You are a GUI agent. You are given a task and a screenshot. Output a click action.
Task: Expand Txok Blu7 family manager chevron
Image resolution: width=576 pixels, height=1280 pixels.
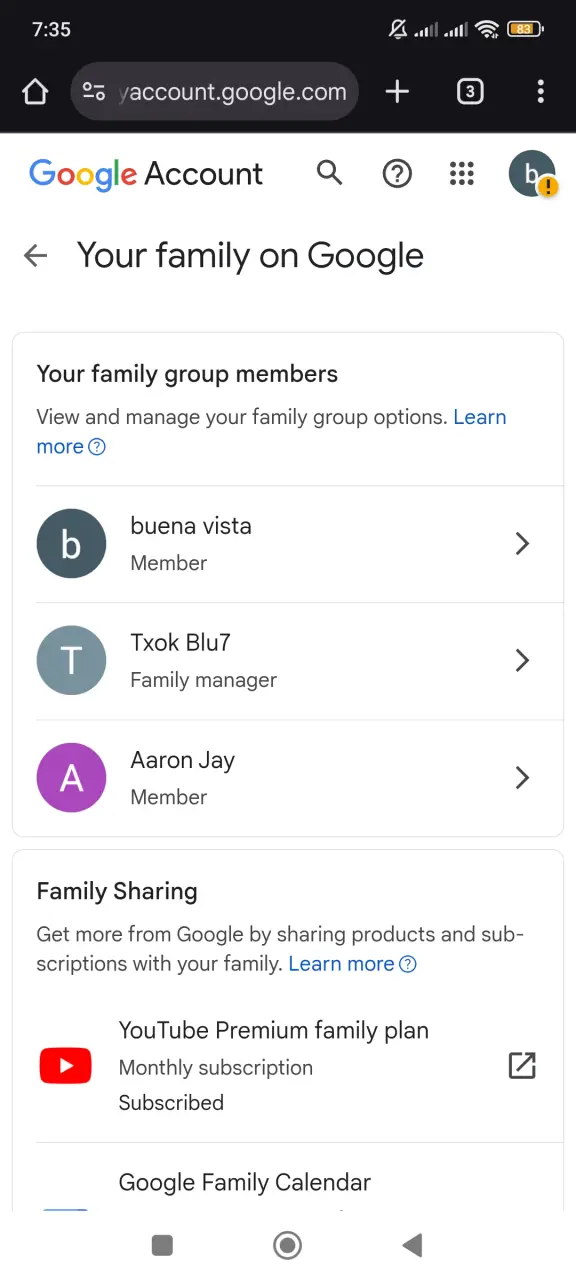(521, 661)
